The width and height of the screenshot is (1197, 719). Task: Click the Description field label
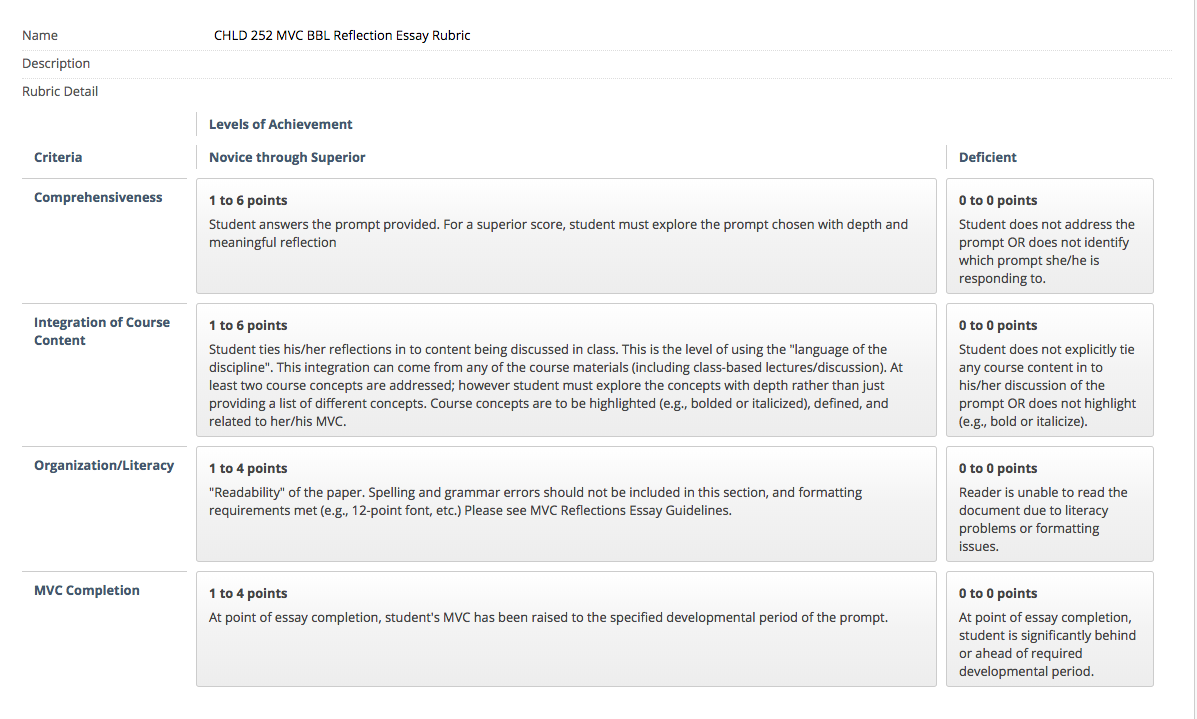tap(56, 63)
